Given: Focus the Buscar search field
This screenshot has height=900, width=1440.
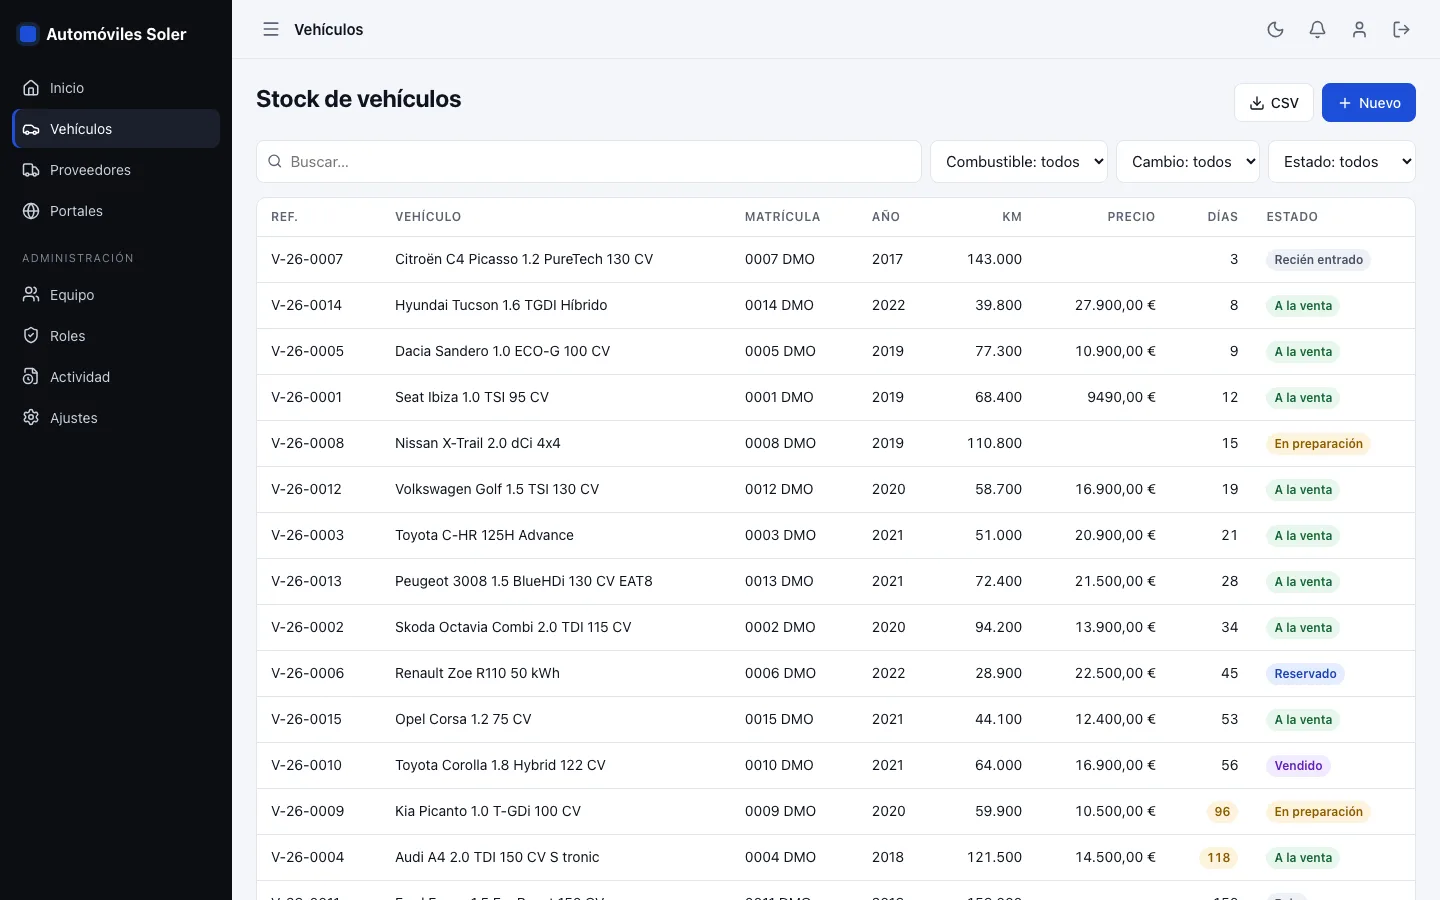Looking at the screenshot, I should [588, 162].
